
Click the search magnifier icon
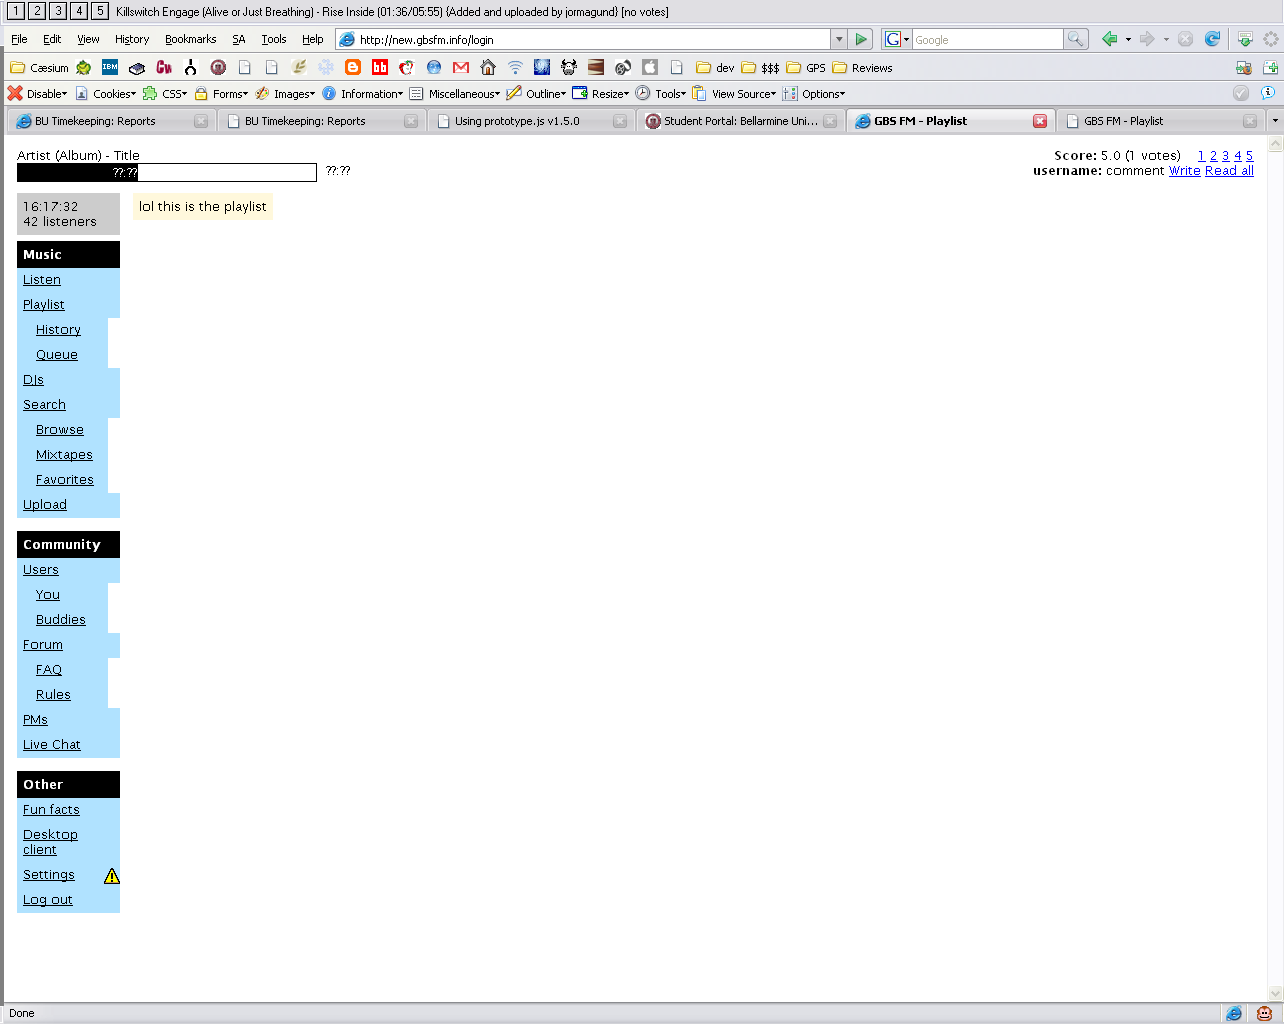[x=1076, y=39]
